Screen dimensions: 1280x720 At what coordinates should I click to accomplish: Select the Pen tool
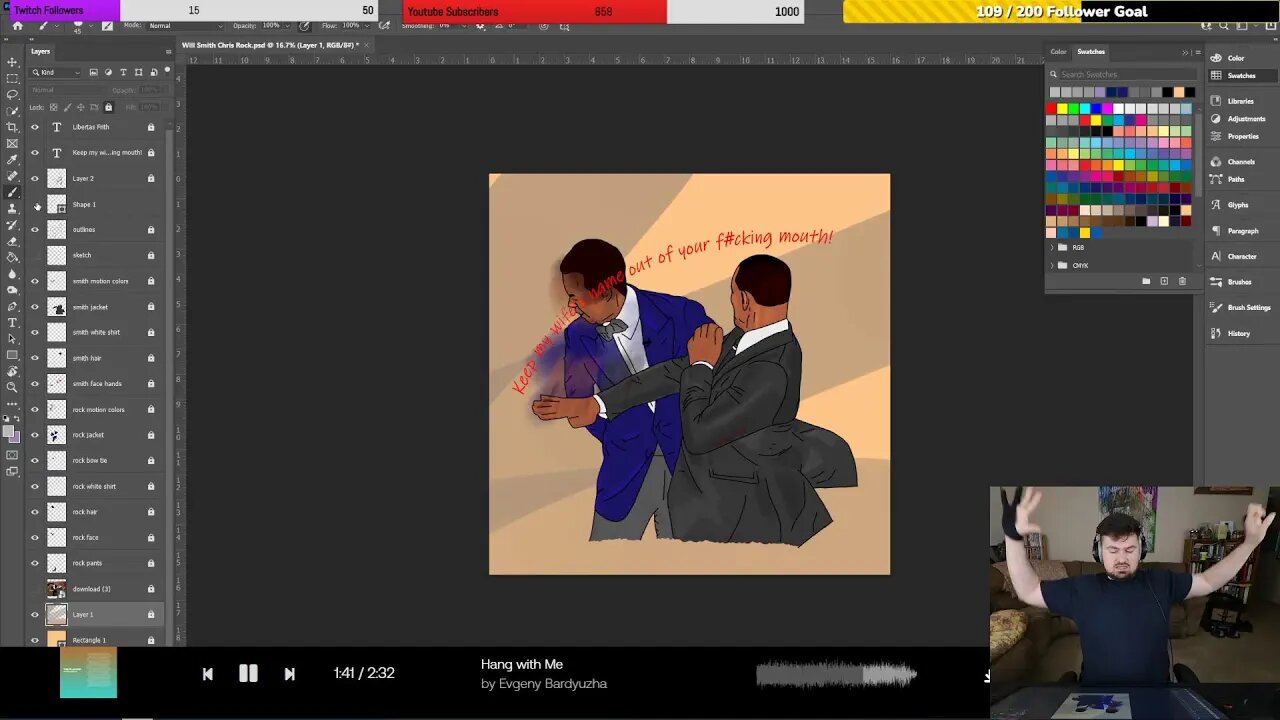[x=12, y=306]
